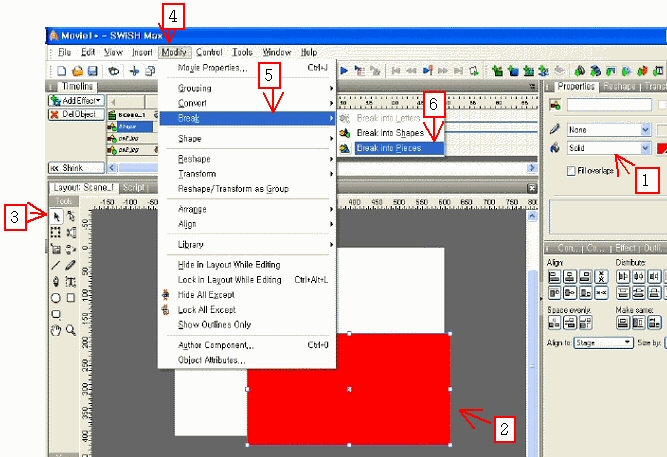
Task: Expand the Transform submenu
Action: click(x=248, y=174)
